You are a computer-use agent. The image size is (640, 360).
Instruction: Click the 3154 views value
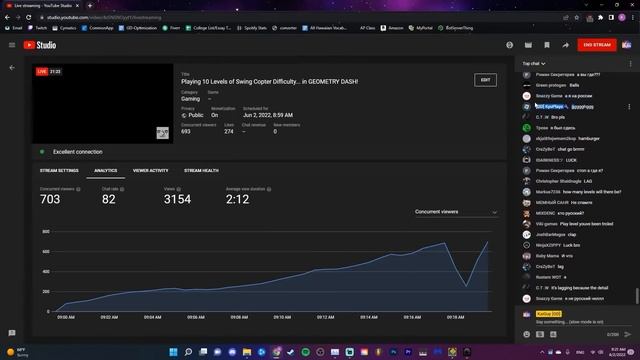[x=177, y=199]
